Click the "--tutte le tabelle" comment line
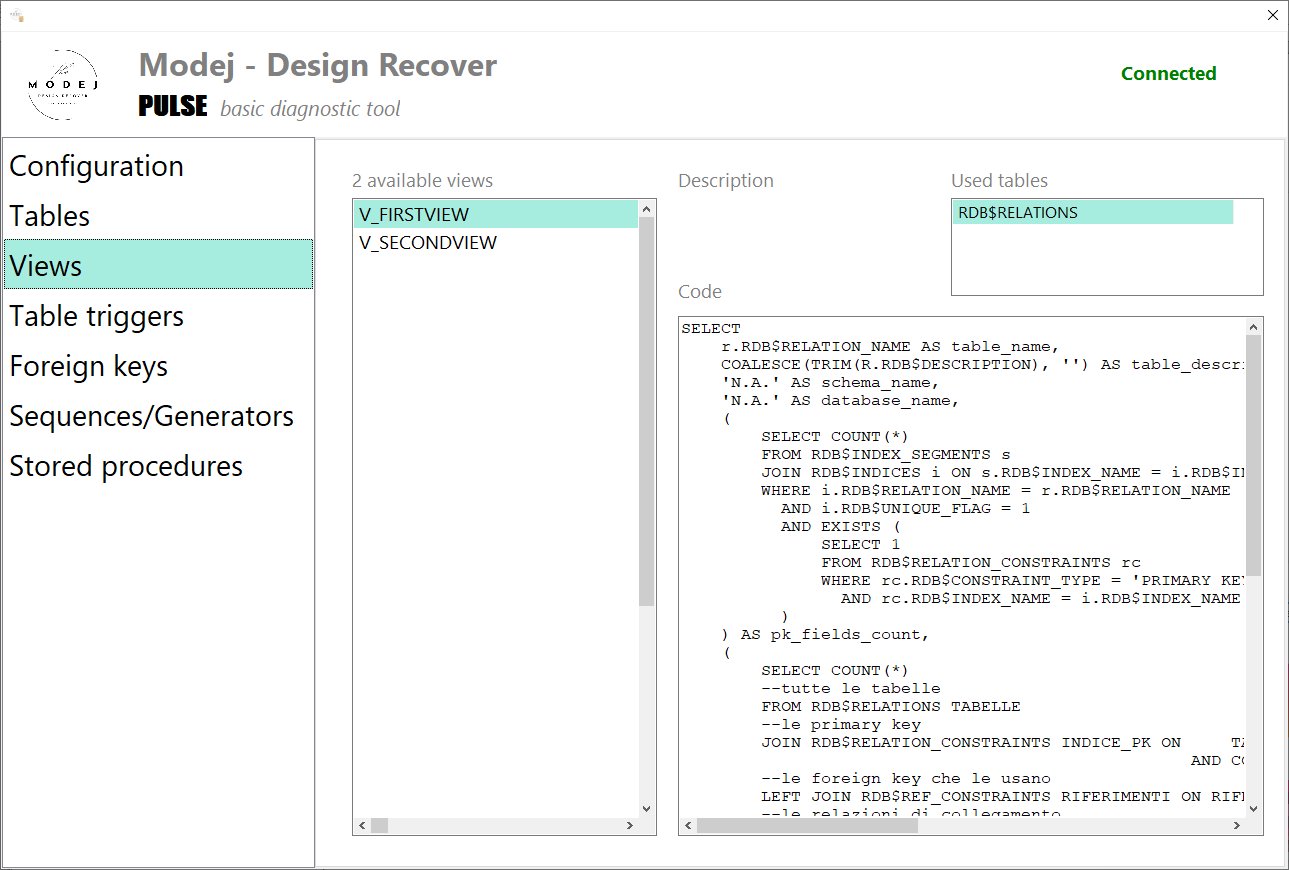Image resolution: width=1289 pixels, height=870 pixels. (x=851, y=688)
